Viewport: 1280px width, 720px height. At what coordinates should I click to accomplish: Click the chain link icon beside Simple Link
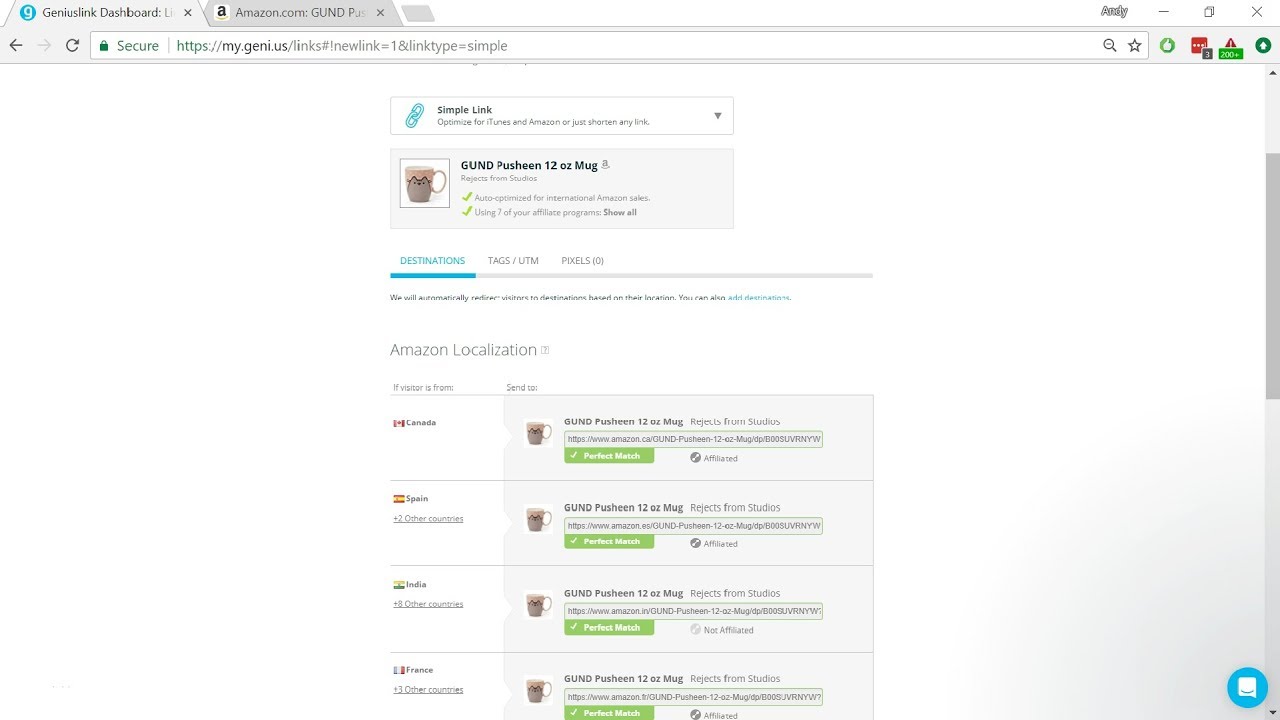[414, 115]
